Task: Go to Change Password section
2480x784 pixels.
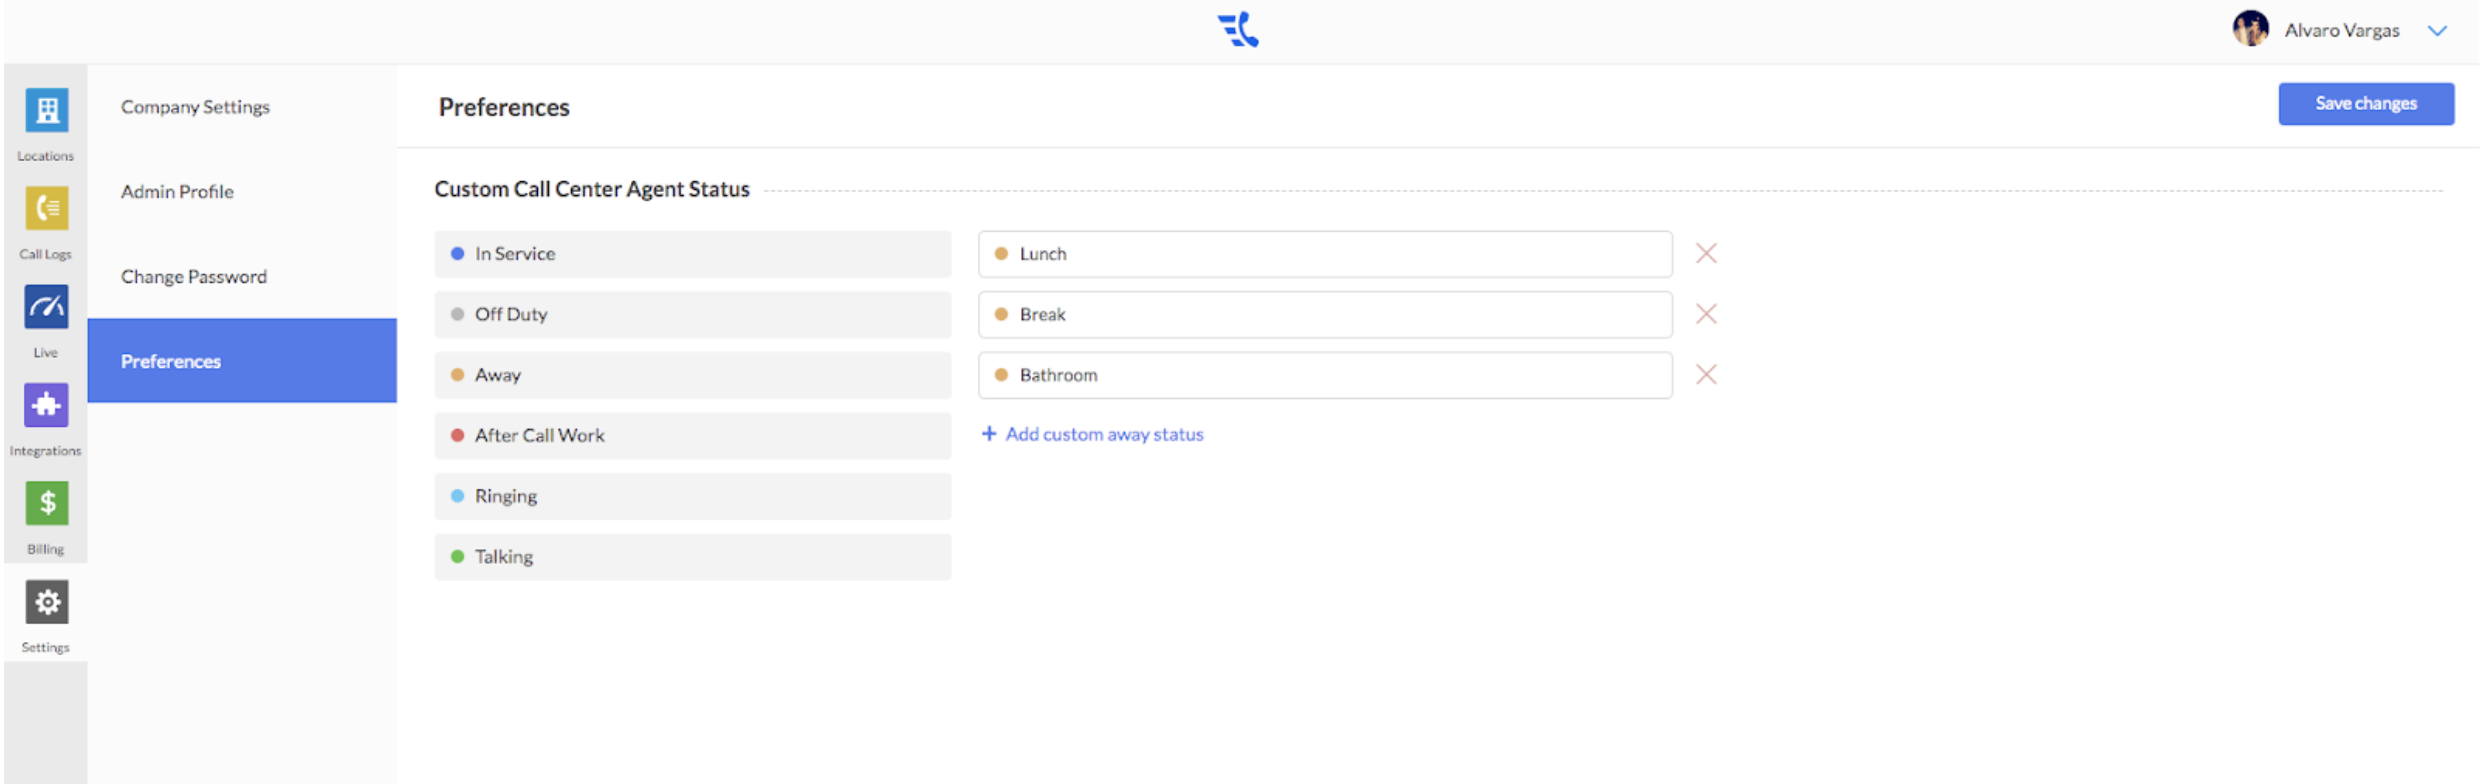Action: pyautogui.click(x=194, y=277)
